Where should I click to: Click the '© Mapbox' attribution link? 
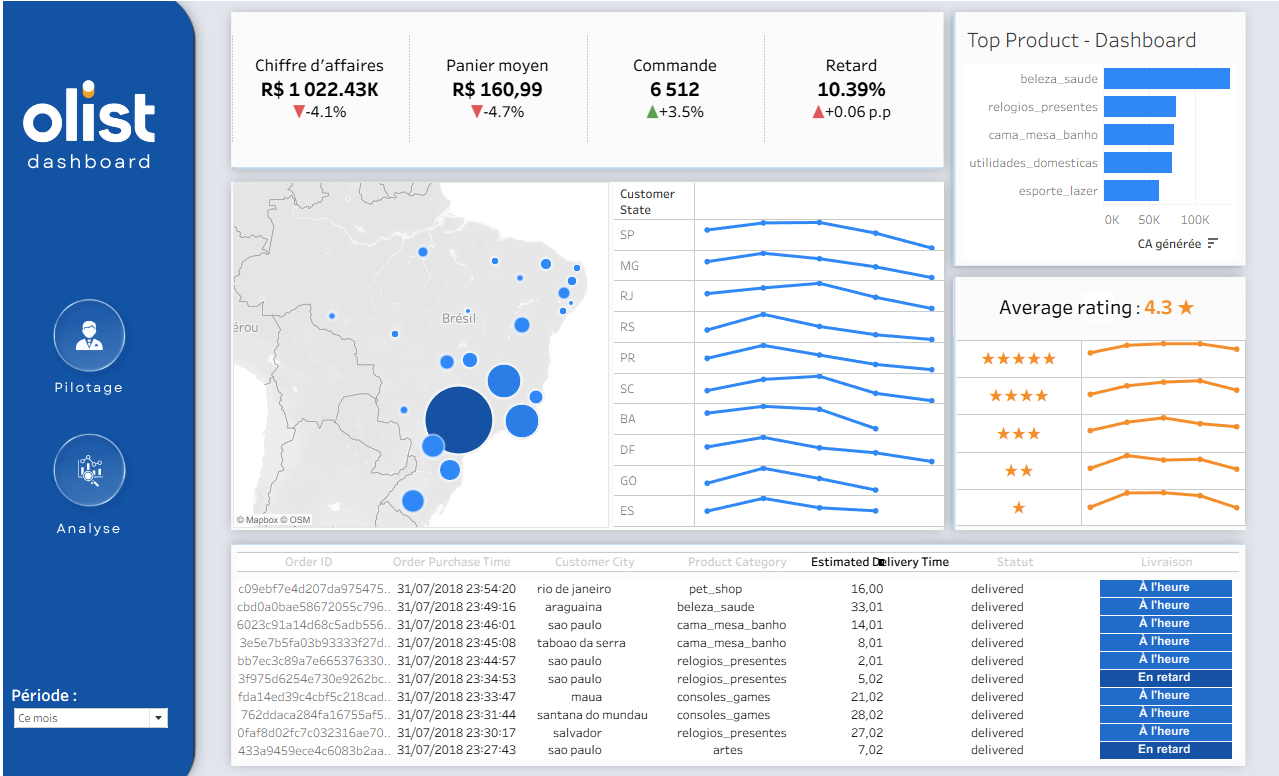(x=258, y=519)
